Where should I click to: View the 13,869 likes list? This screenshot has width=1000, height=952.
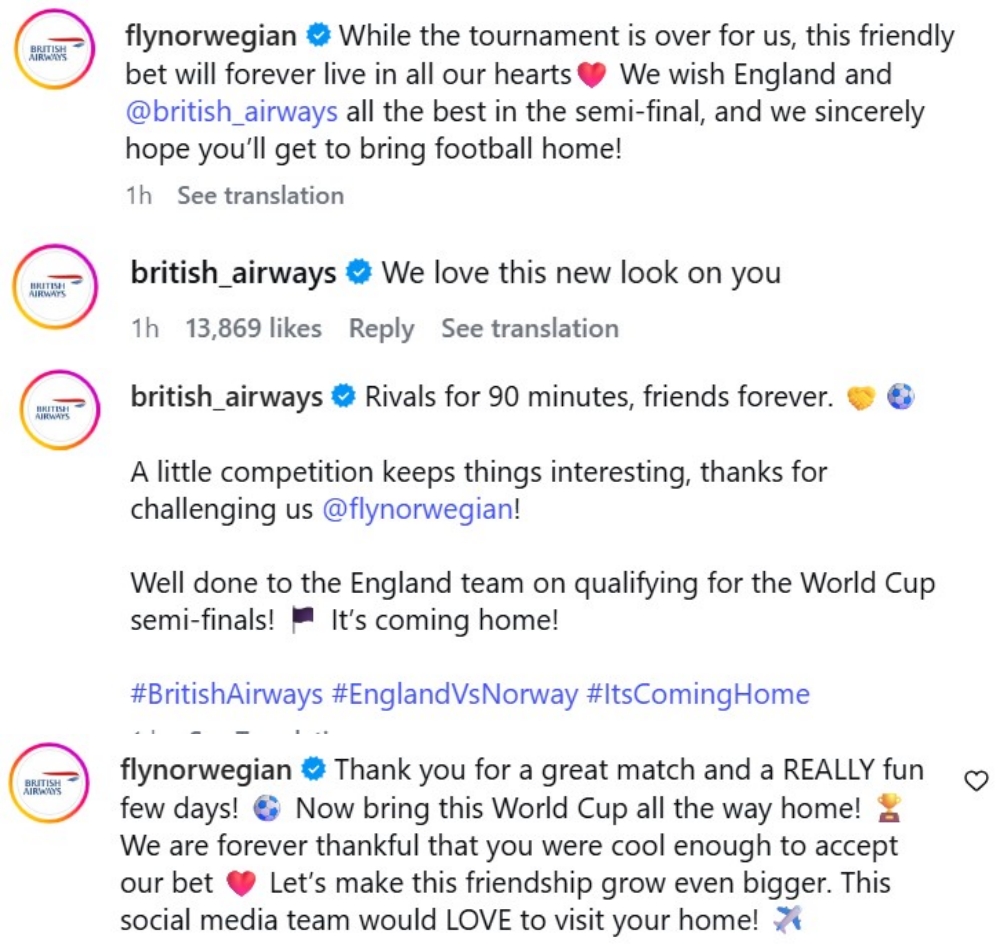(253, 328)
